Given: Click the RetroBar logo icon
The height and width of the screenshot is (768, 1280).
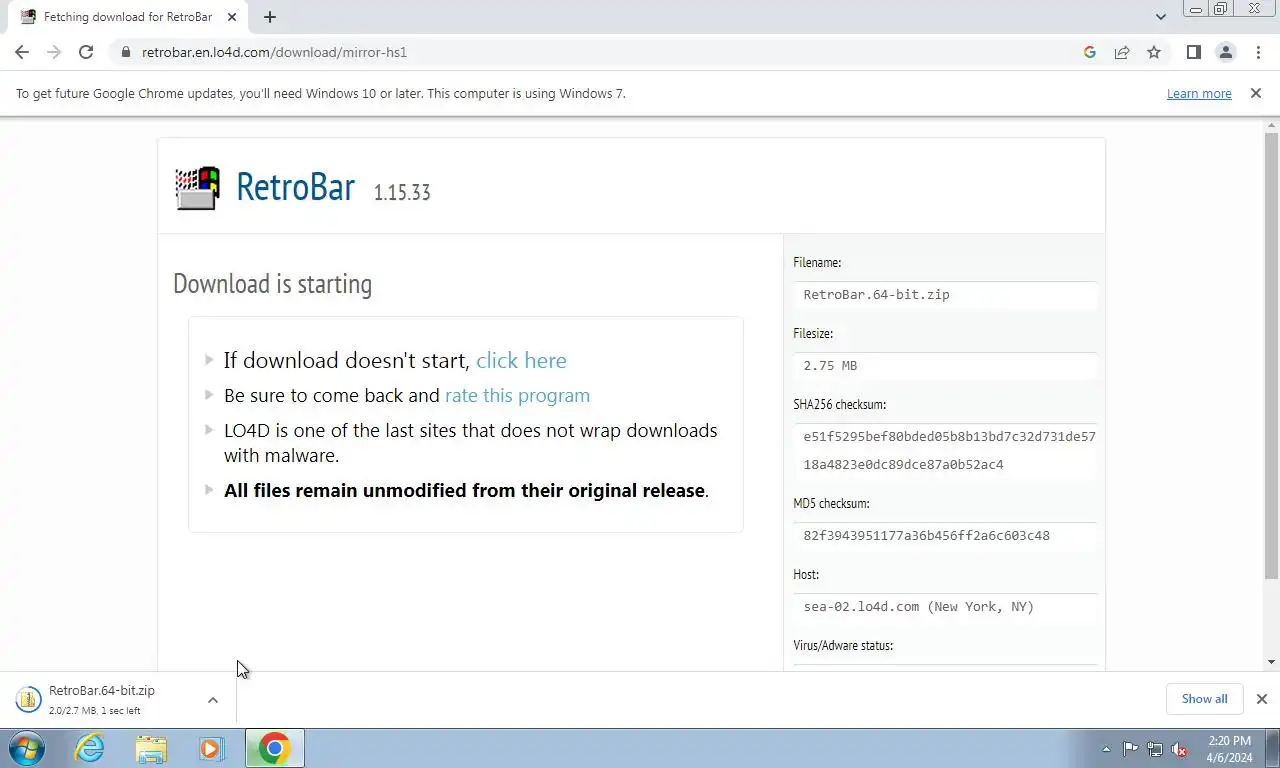Looking at the screenshot, I should [197, 187].
